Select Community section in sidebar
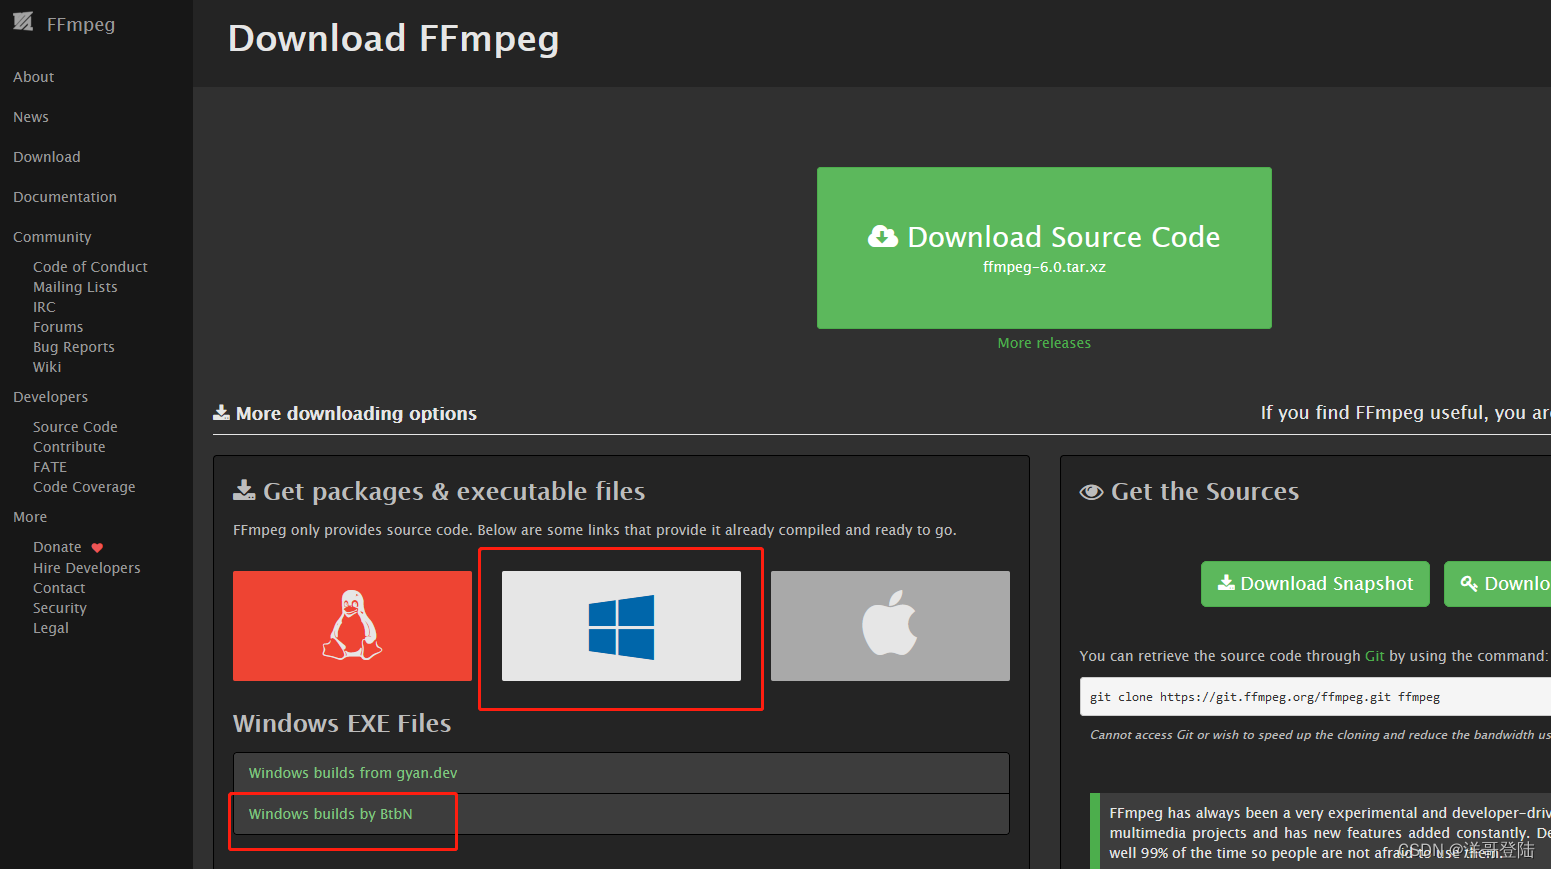1551x869 pixels. click(52, 237)
